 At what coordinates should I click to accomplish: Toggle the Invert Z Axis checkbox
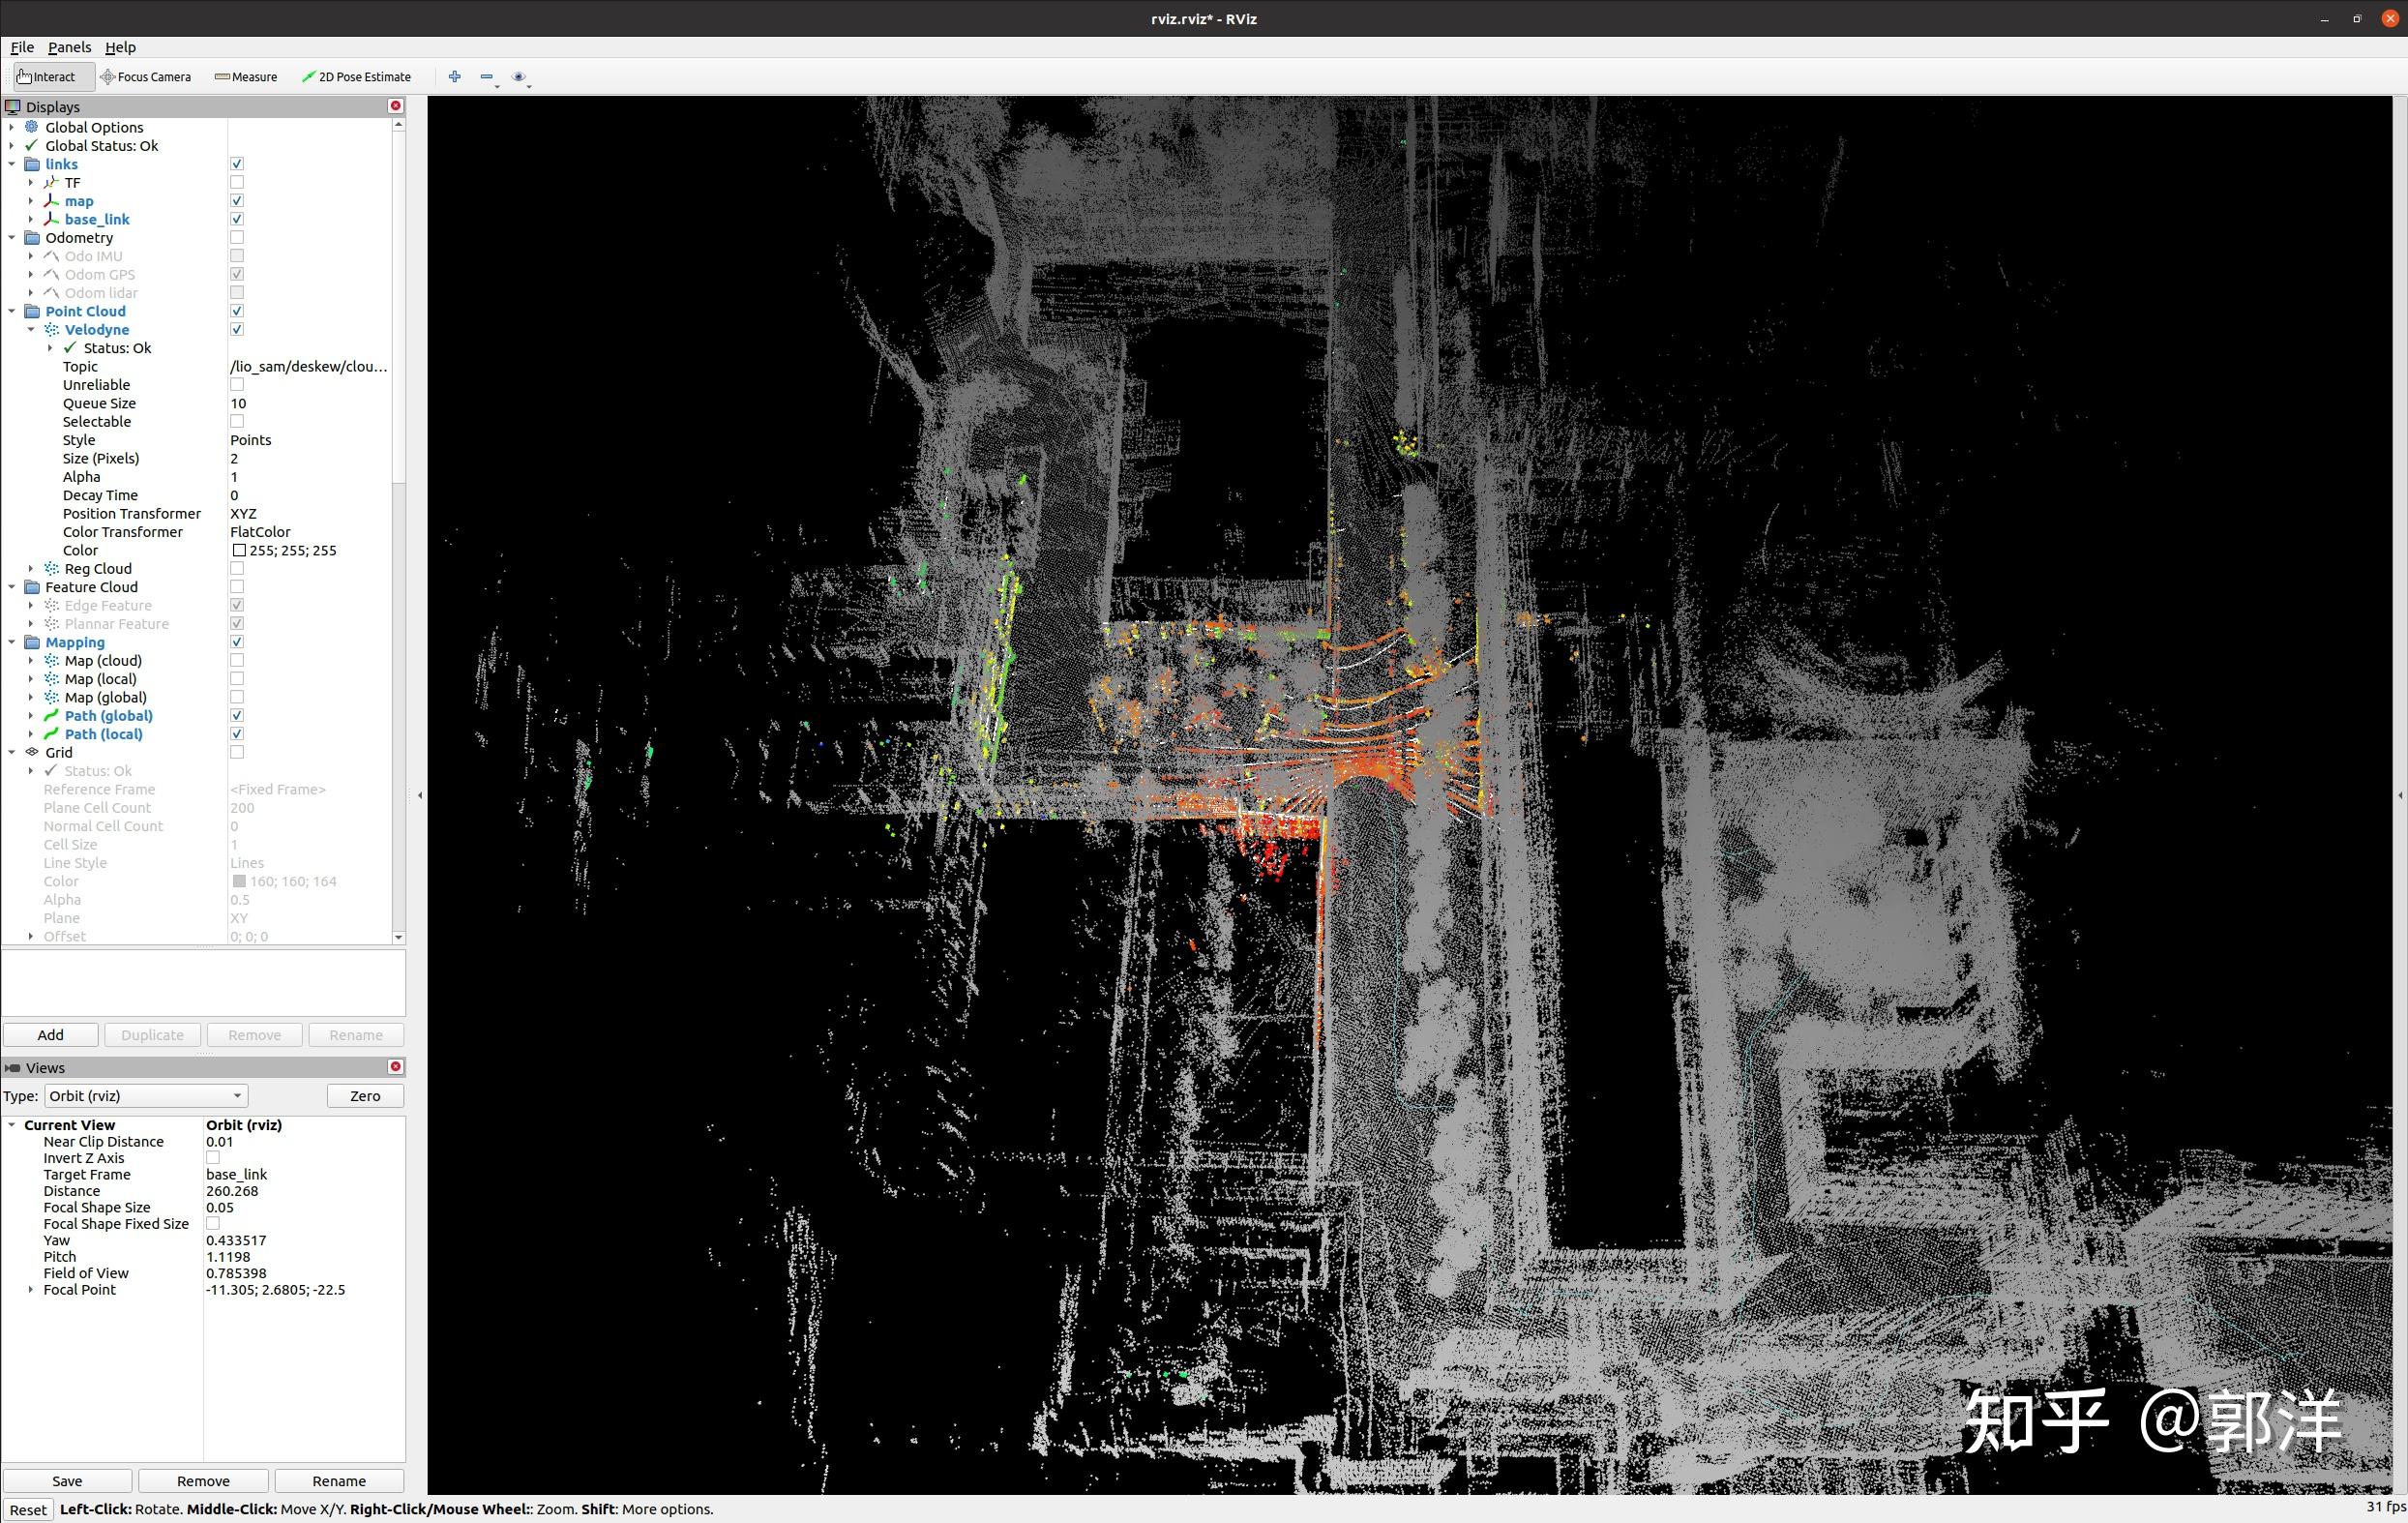[213, 1158]
